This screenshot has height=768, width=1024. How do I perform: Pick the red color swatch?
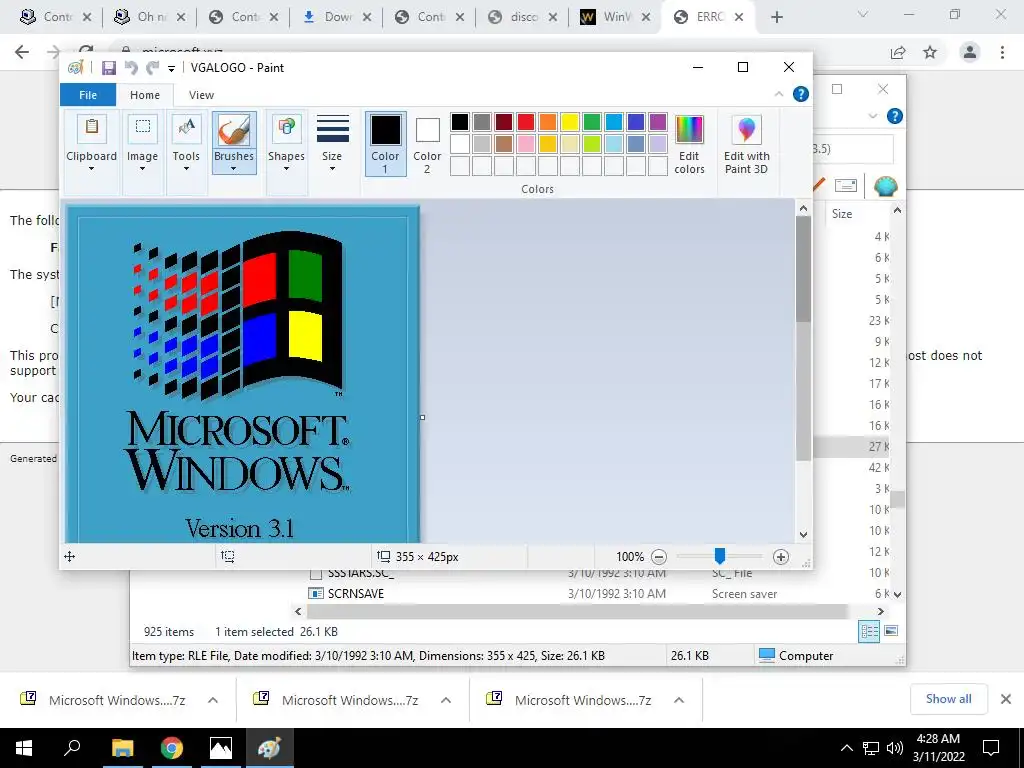(x=526, y=122)
